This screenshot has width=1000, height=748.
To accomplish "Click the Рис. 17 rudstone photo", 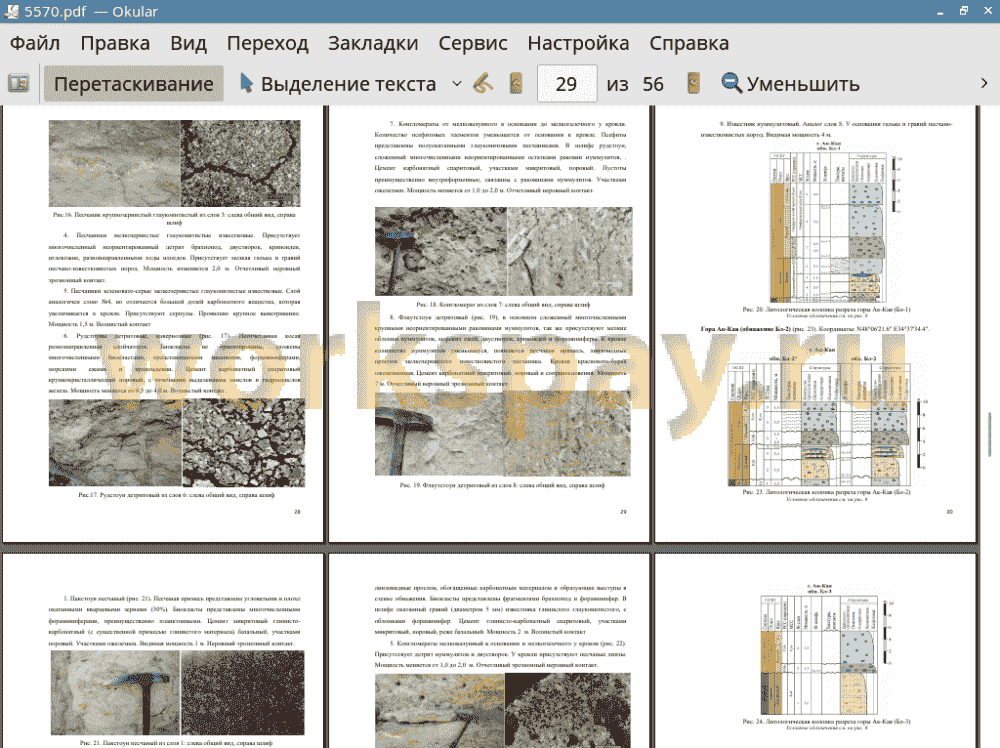I will (177, 443).
